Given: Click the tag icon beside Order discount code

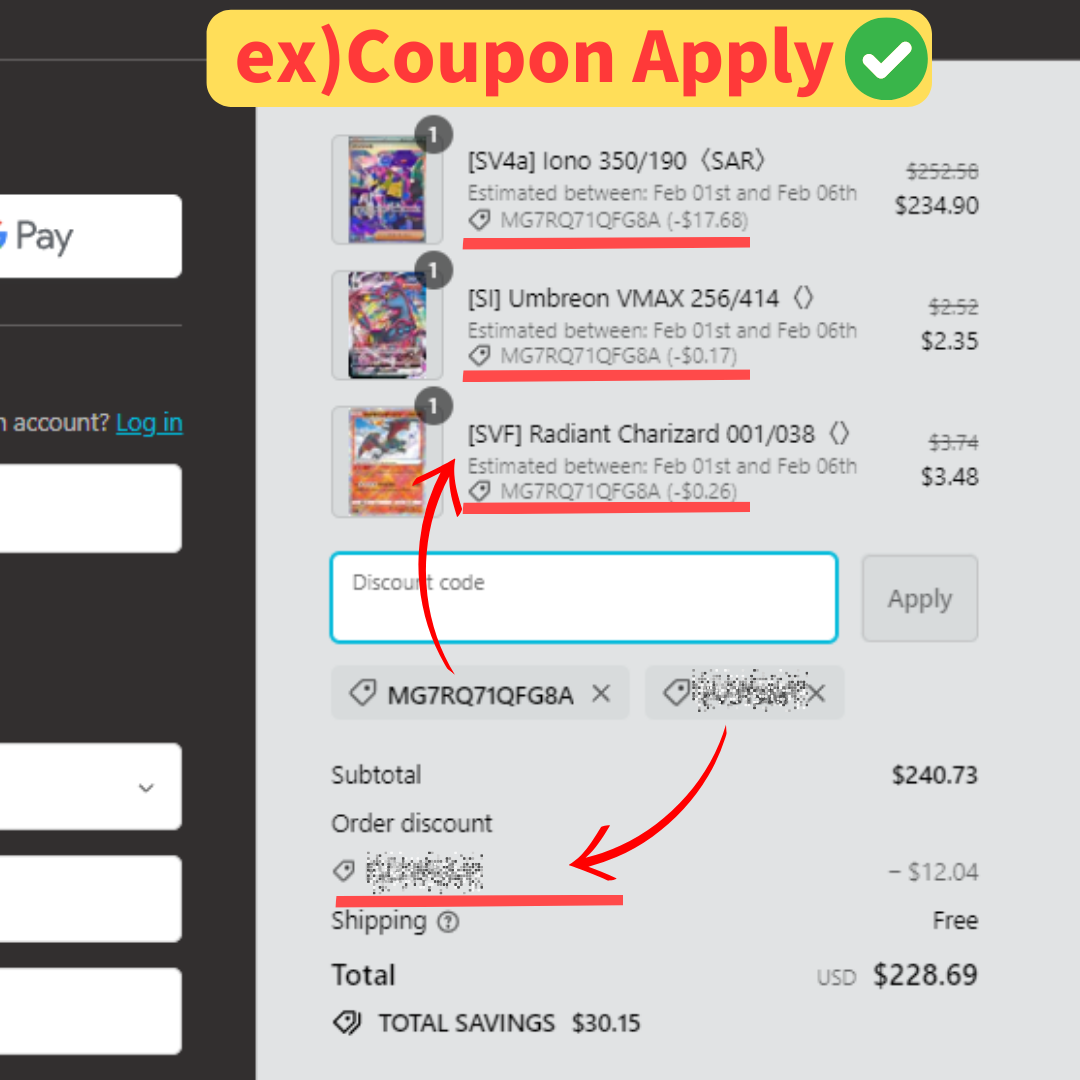Looking at the screenshot, I should coord(344,871).
